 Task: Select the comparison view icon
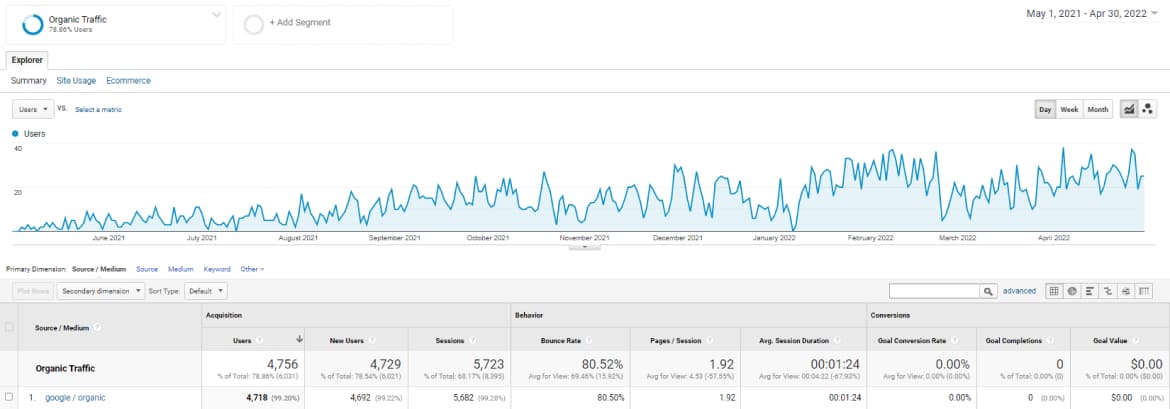(1107, 291)
